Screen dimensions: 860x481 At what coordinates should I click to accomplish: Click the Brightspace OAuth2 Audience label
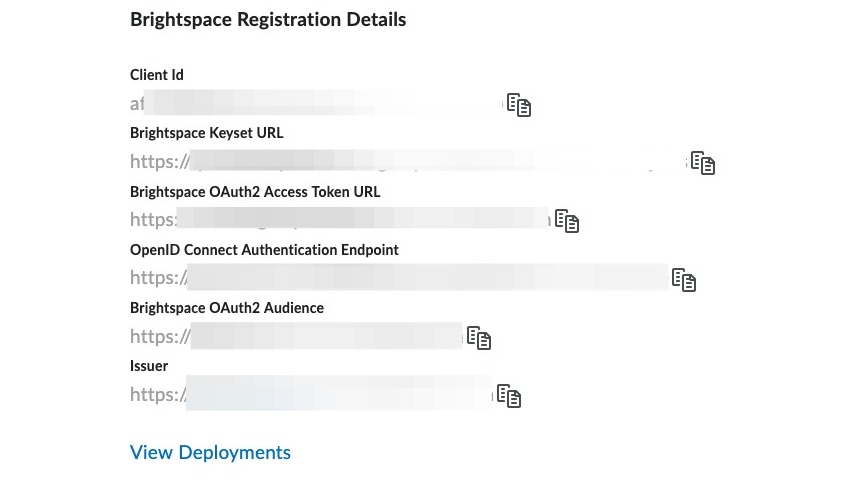coord(227,308)
